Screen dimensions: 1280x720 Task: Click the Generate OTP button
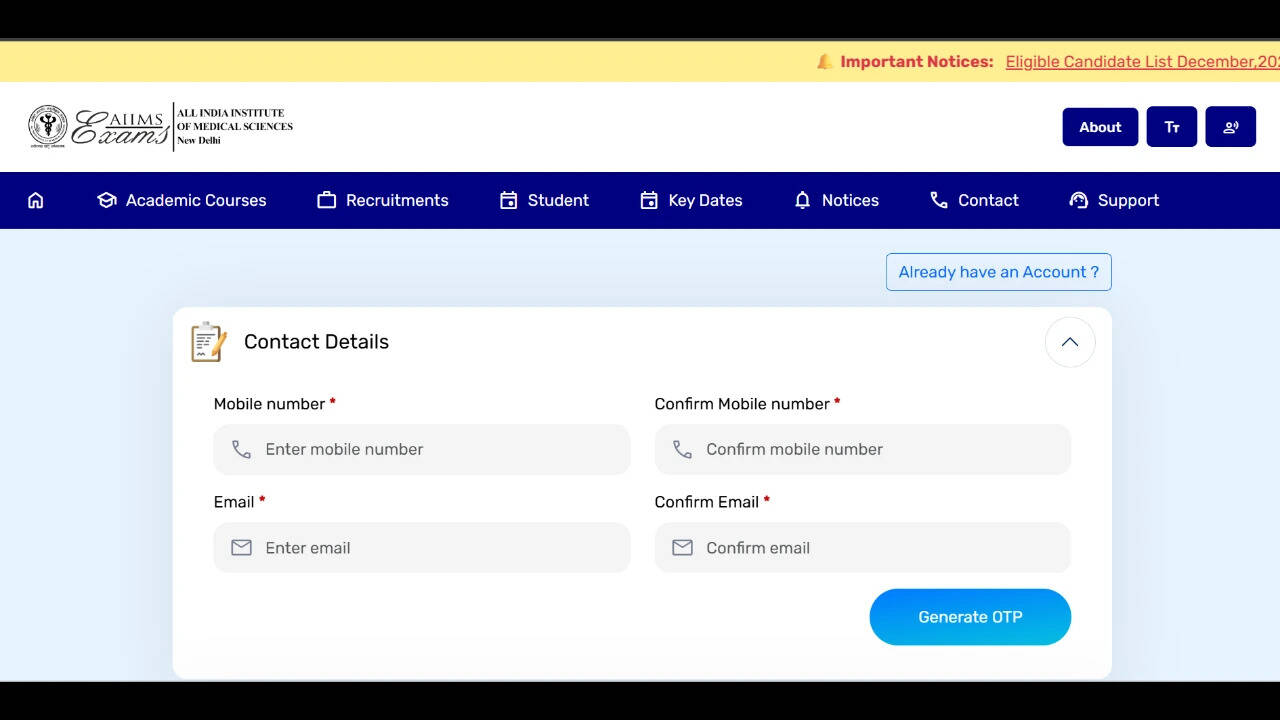[970, 617]
